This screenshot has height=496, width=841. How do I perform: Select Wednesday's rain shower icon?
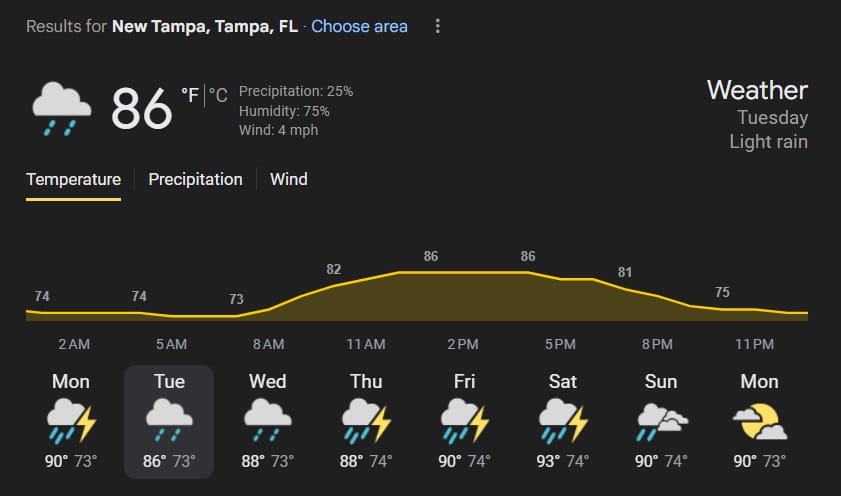point(268,420)
